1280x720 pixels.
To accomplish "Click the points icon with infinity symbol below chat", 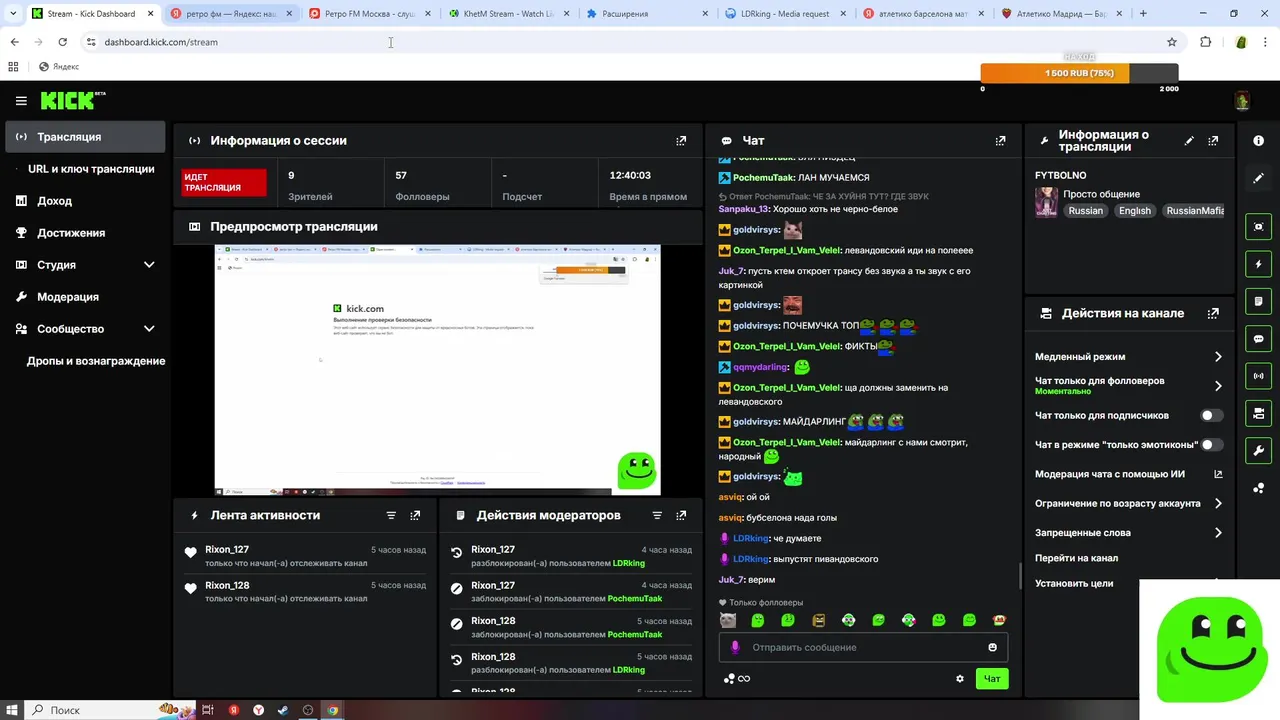I will (x=736, y=678).
